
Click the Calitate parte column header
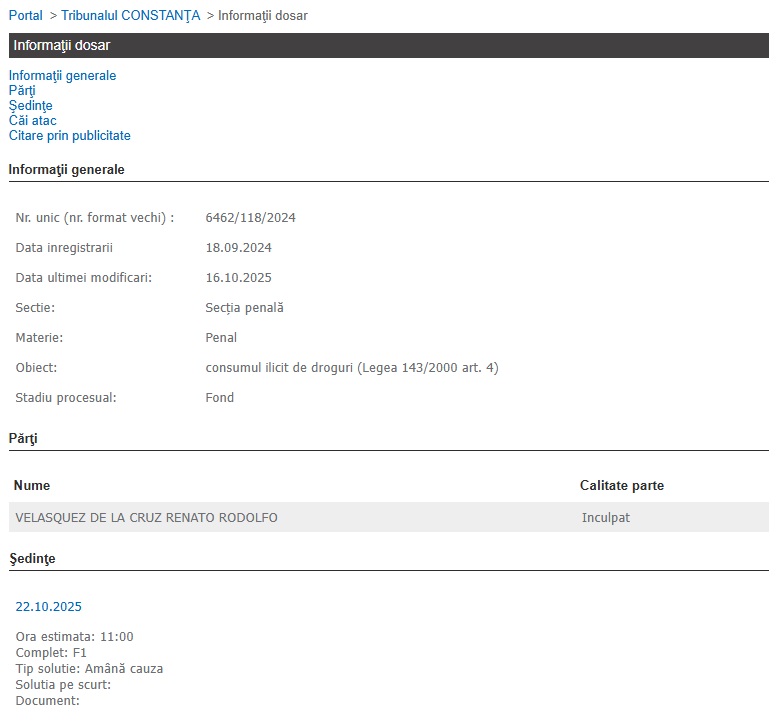coord(621,486)
